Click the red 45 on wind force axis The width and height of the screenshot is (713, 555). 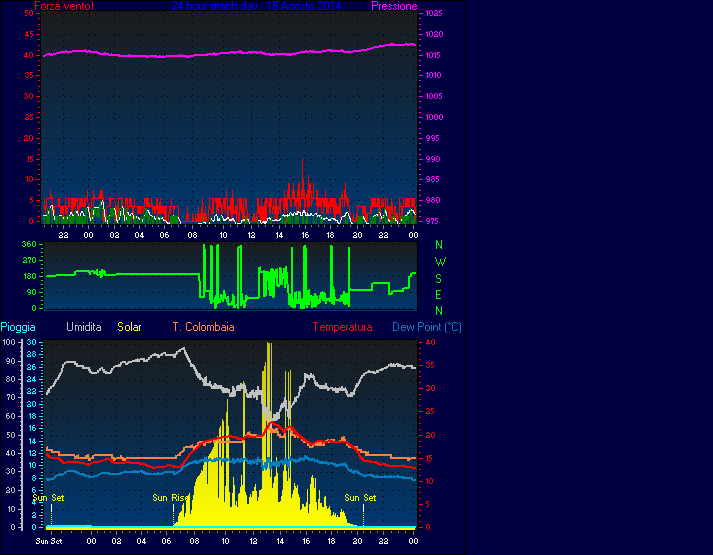point(29,34)
